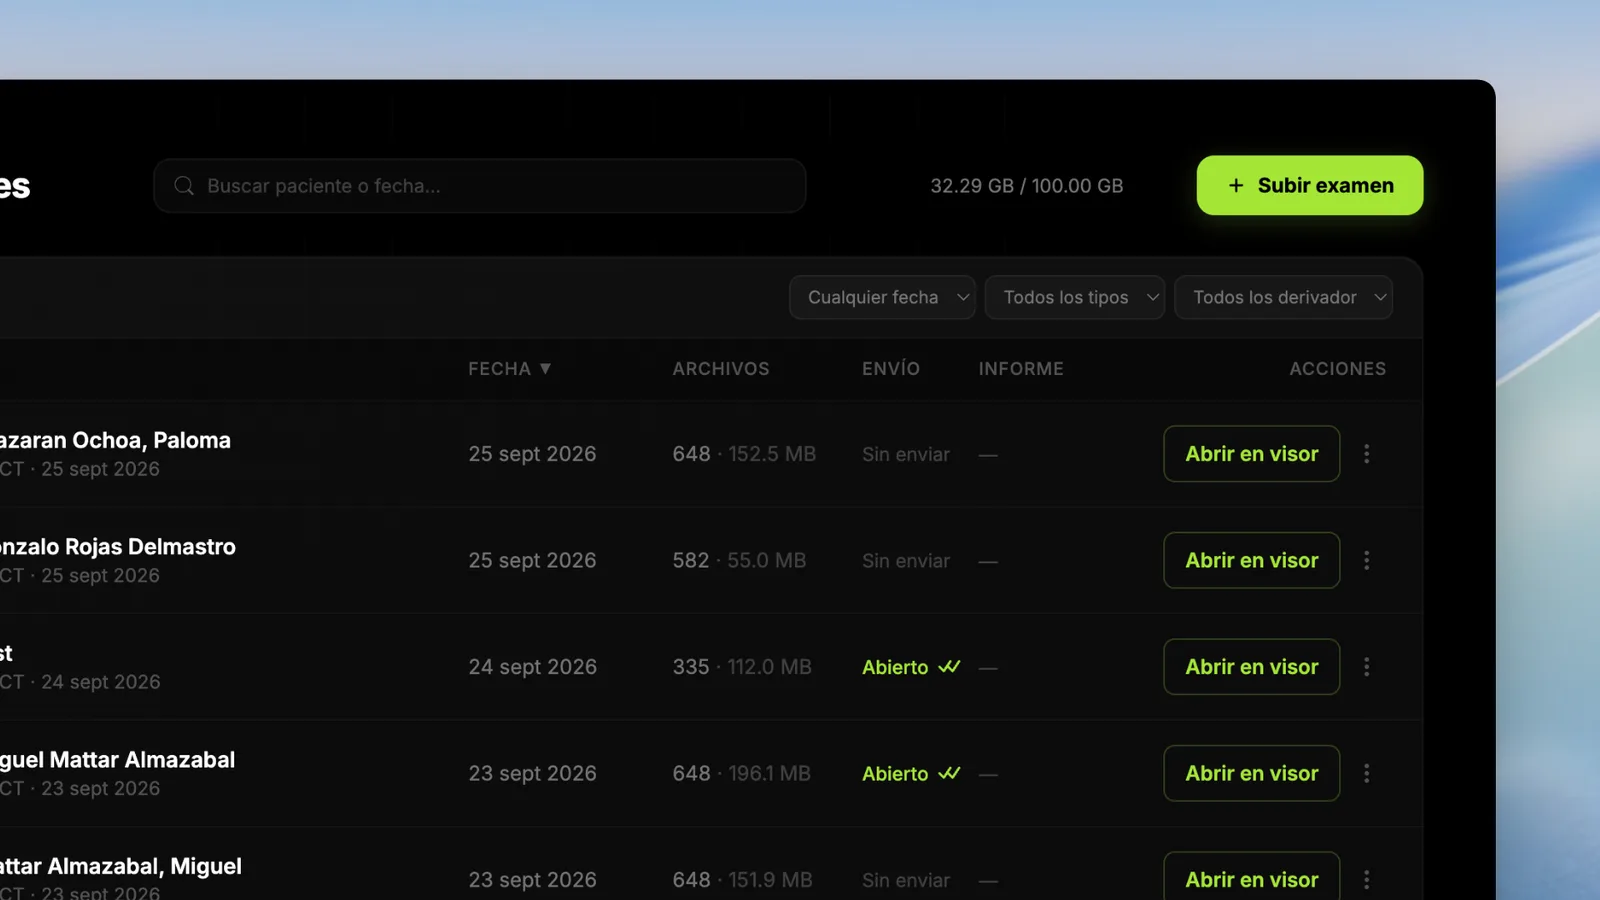
Task: Click the 648 · 196.1 MB files cell
Action: pyautogui.click(x=742, y=774)
